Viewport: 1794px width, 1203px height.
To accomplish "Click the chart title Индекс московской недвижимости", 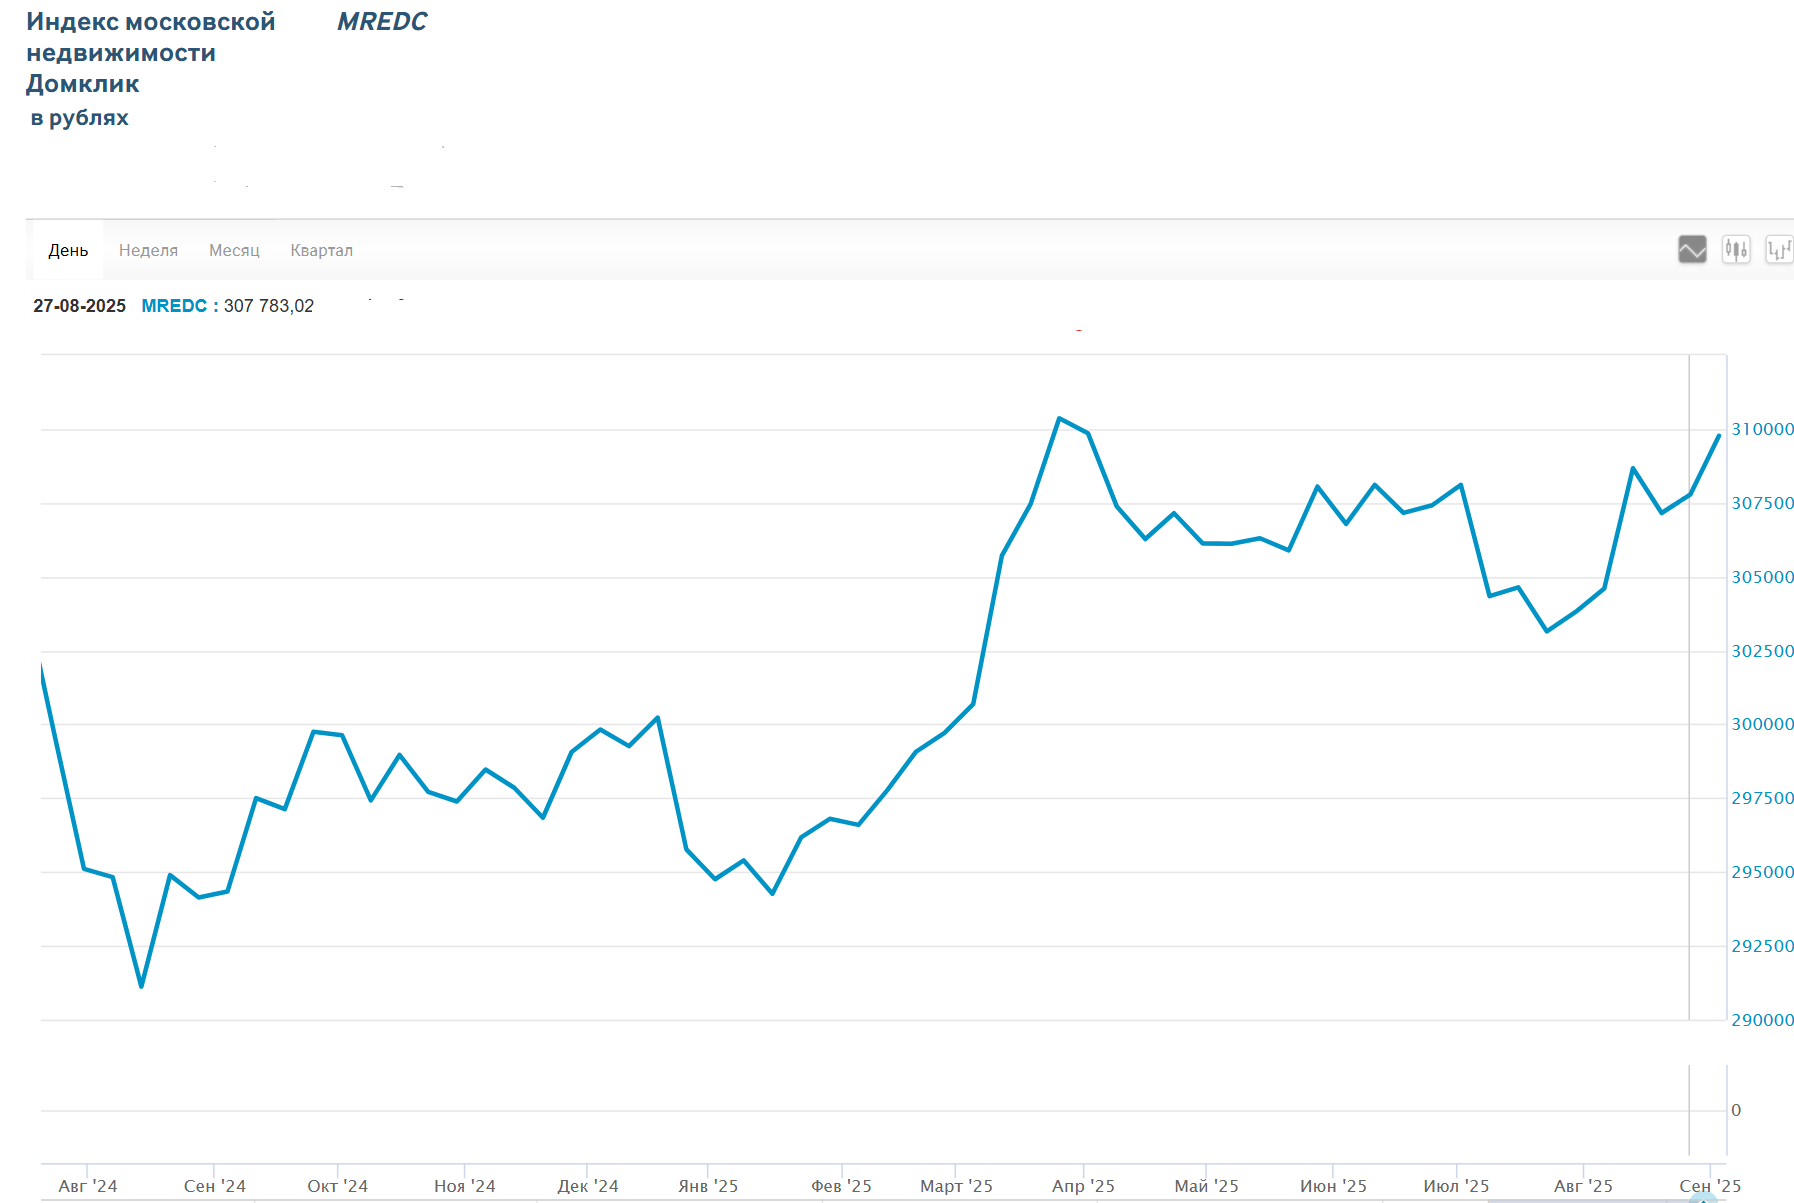I will coord(150,37).
